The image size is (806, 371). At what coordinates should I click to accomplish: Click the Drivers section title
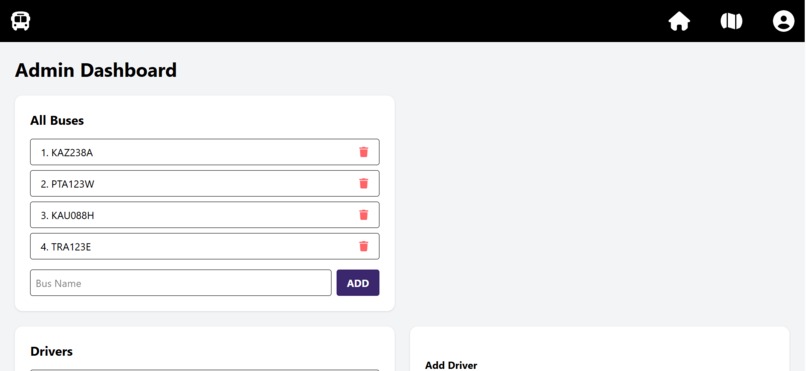[x=51, y=351]
